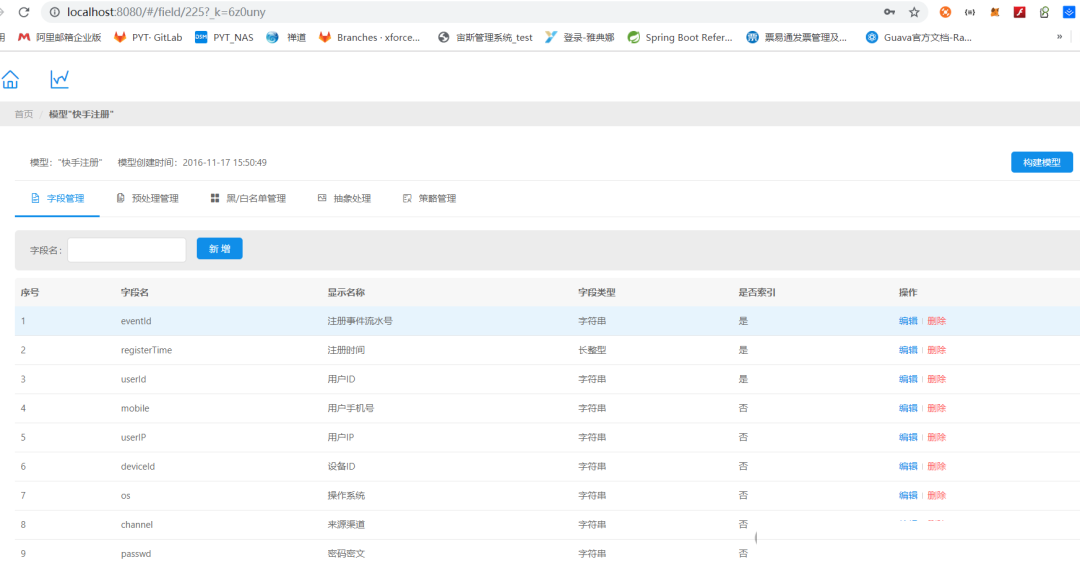Viewport: 1080px width, 586px height.
Task: Bookmark this page with the star icon
Action: pyautogui.click(x=914, y=12)
